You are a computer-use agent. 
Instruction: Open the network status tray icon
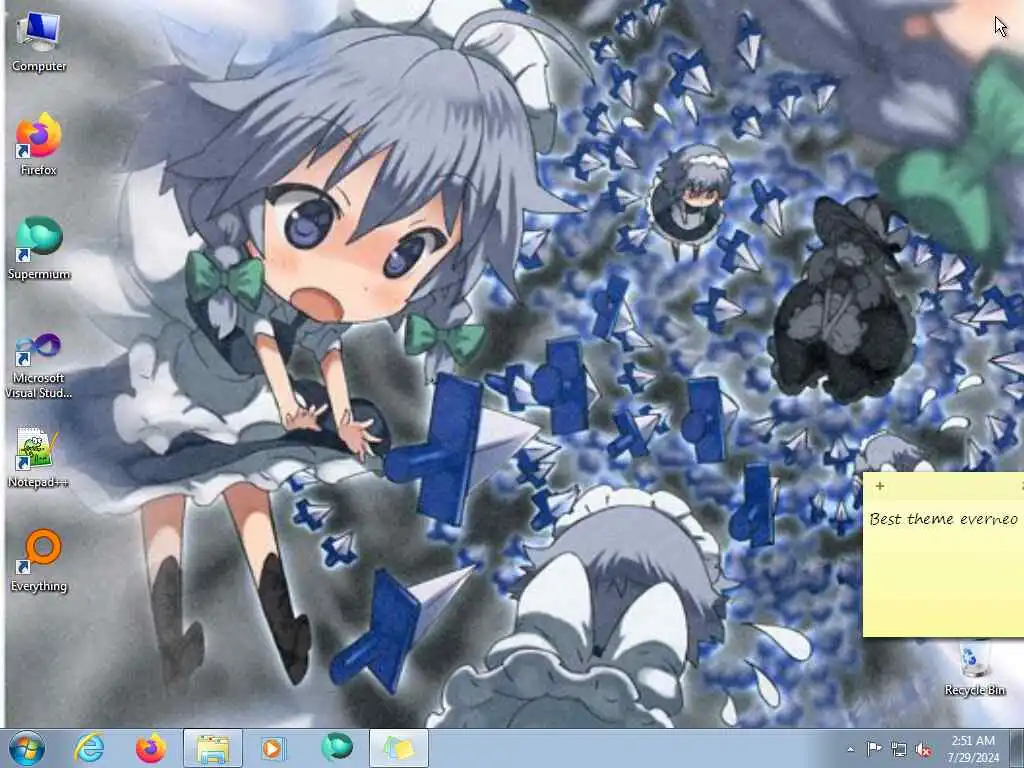click(x=899, y=750)
